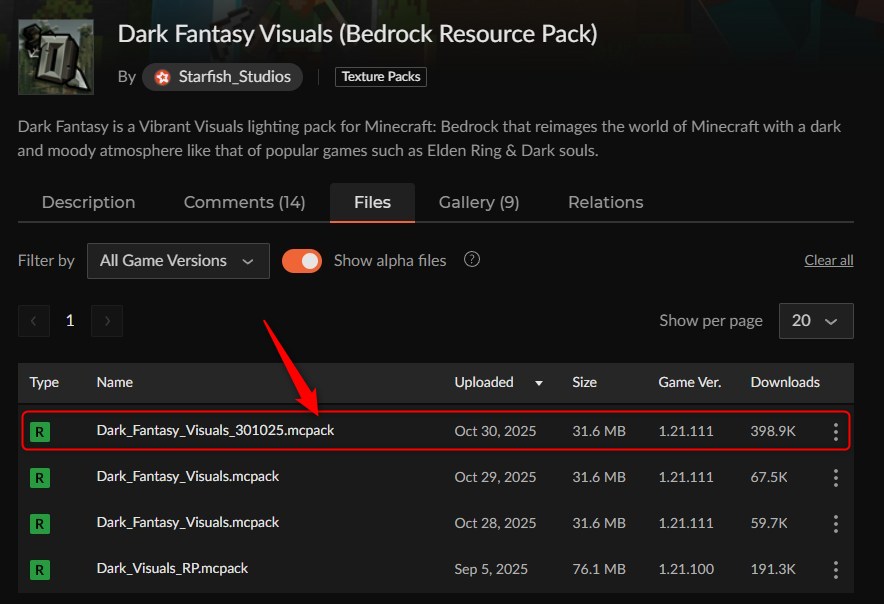Click release icon in the Oct 28 row
The width and height of the screenshot is (884, 604).
[x=39, y=524]
